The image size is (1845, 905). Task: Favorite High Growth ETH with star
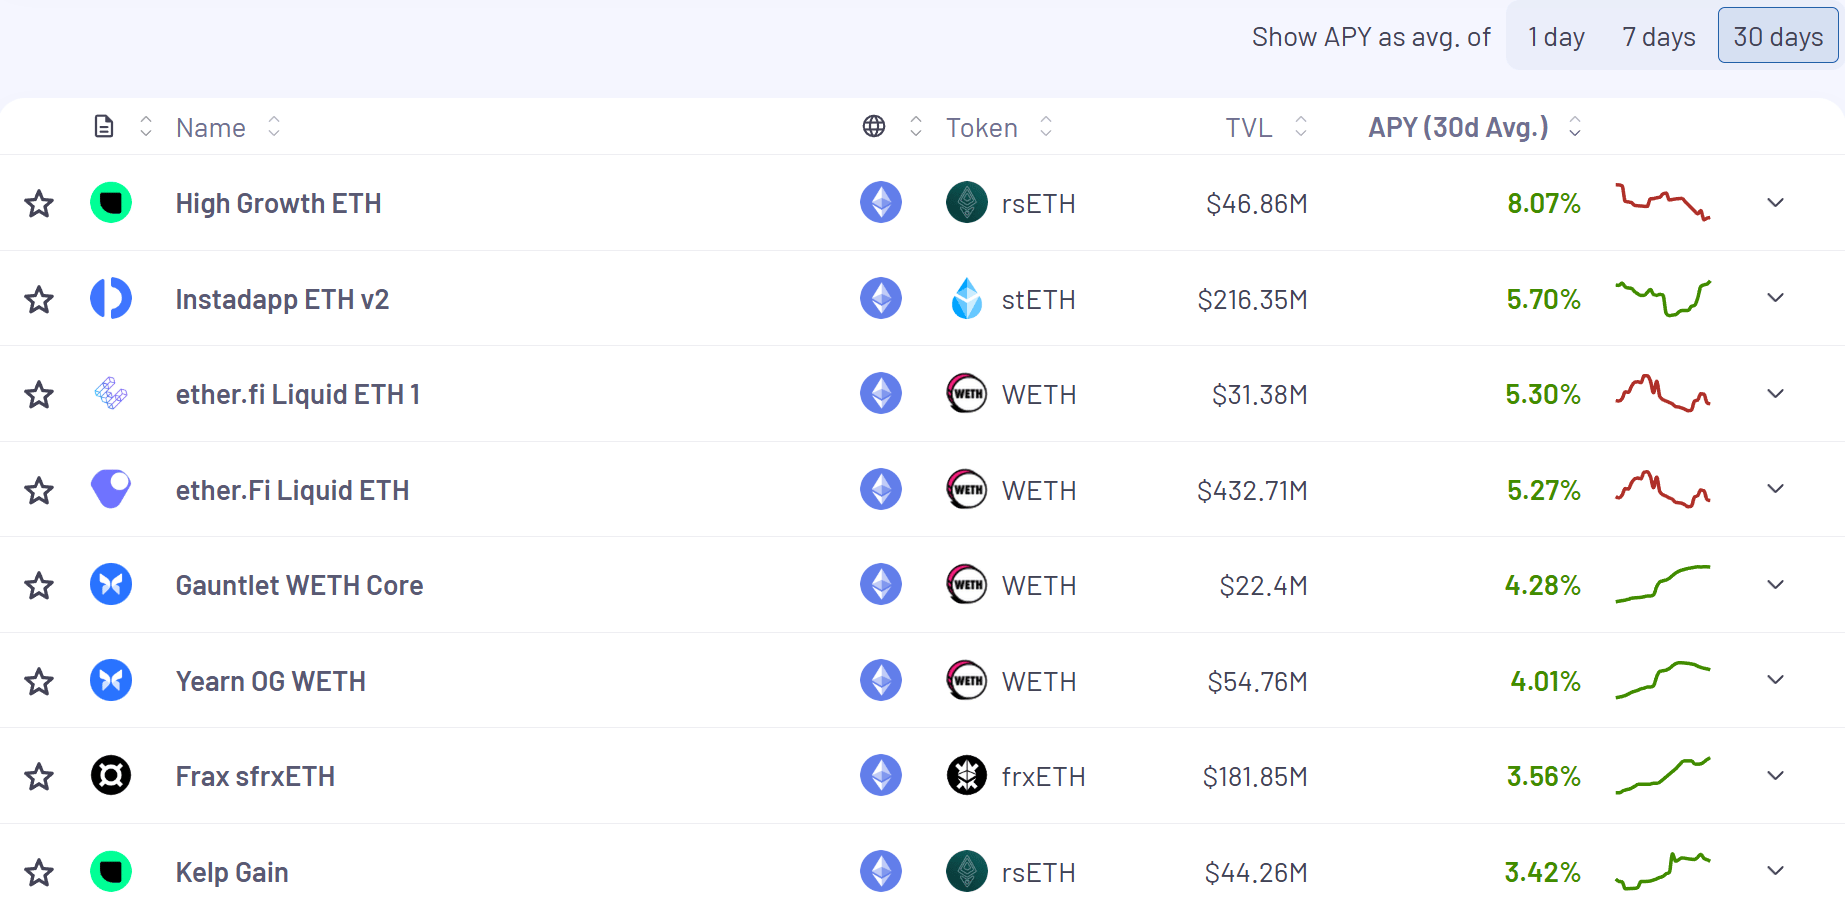click(x=39, y=204)
